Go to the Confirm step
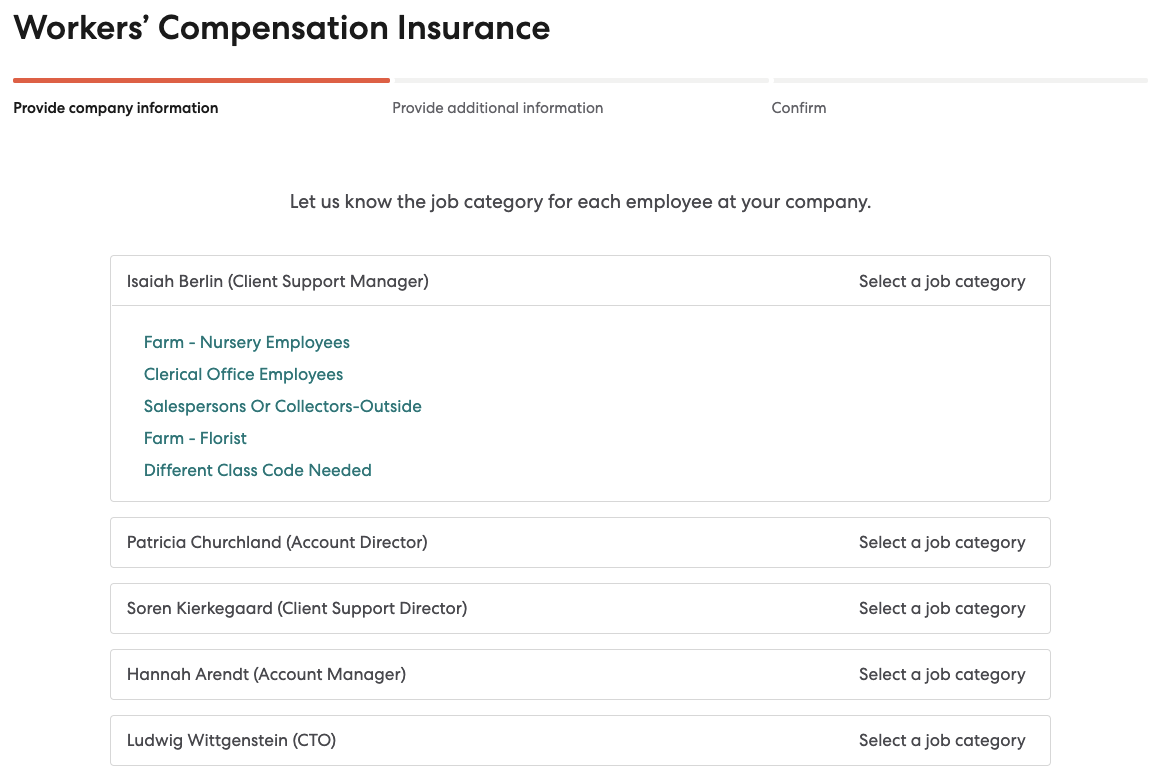Image resolution: width=1160 pixels, height=778 pixels. 799,108
